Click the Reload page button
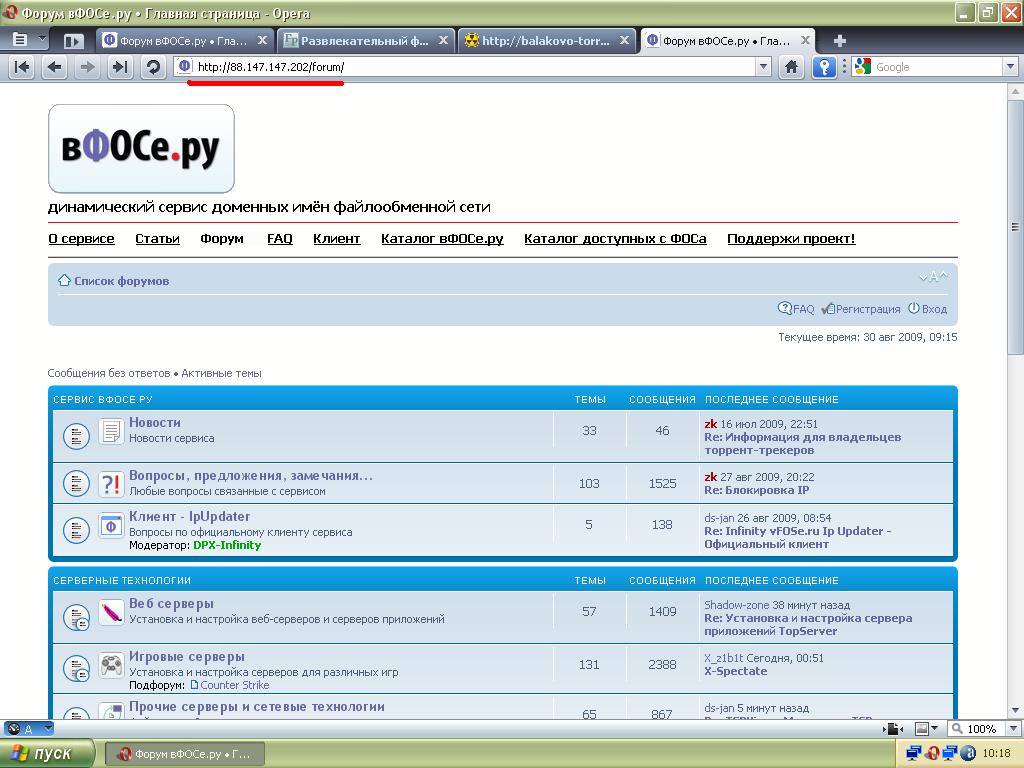The image size is (1024, 768). coord(153,67)
